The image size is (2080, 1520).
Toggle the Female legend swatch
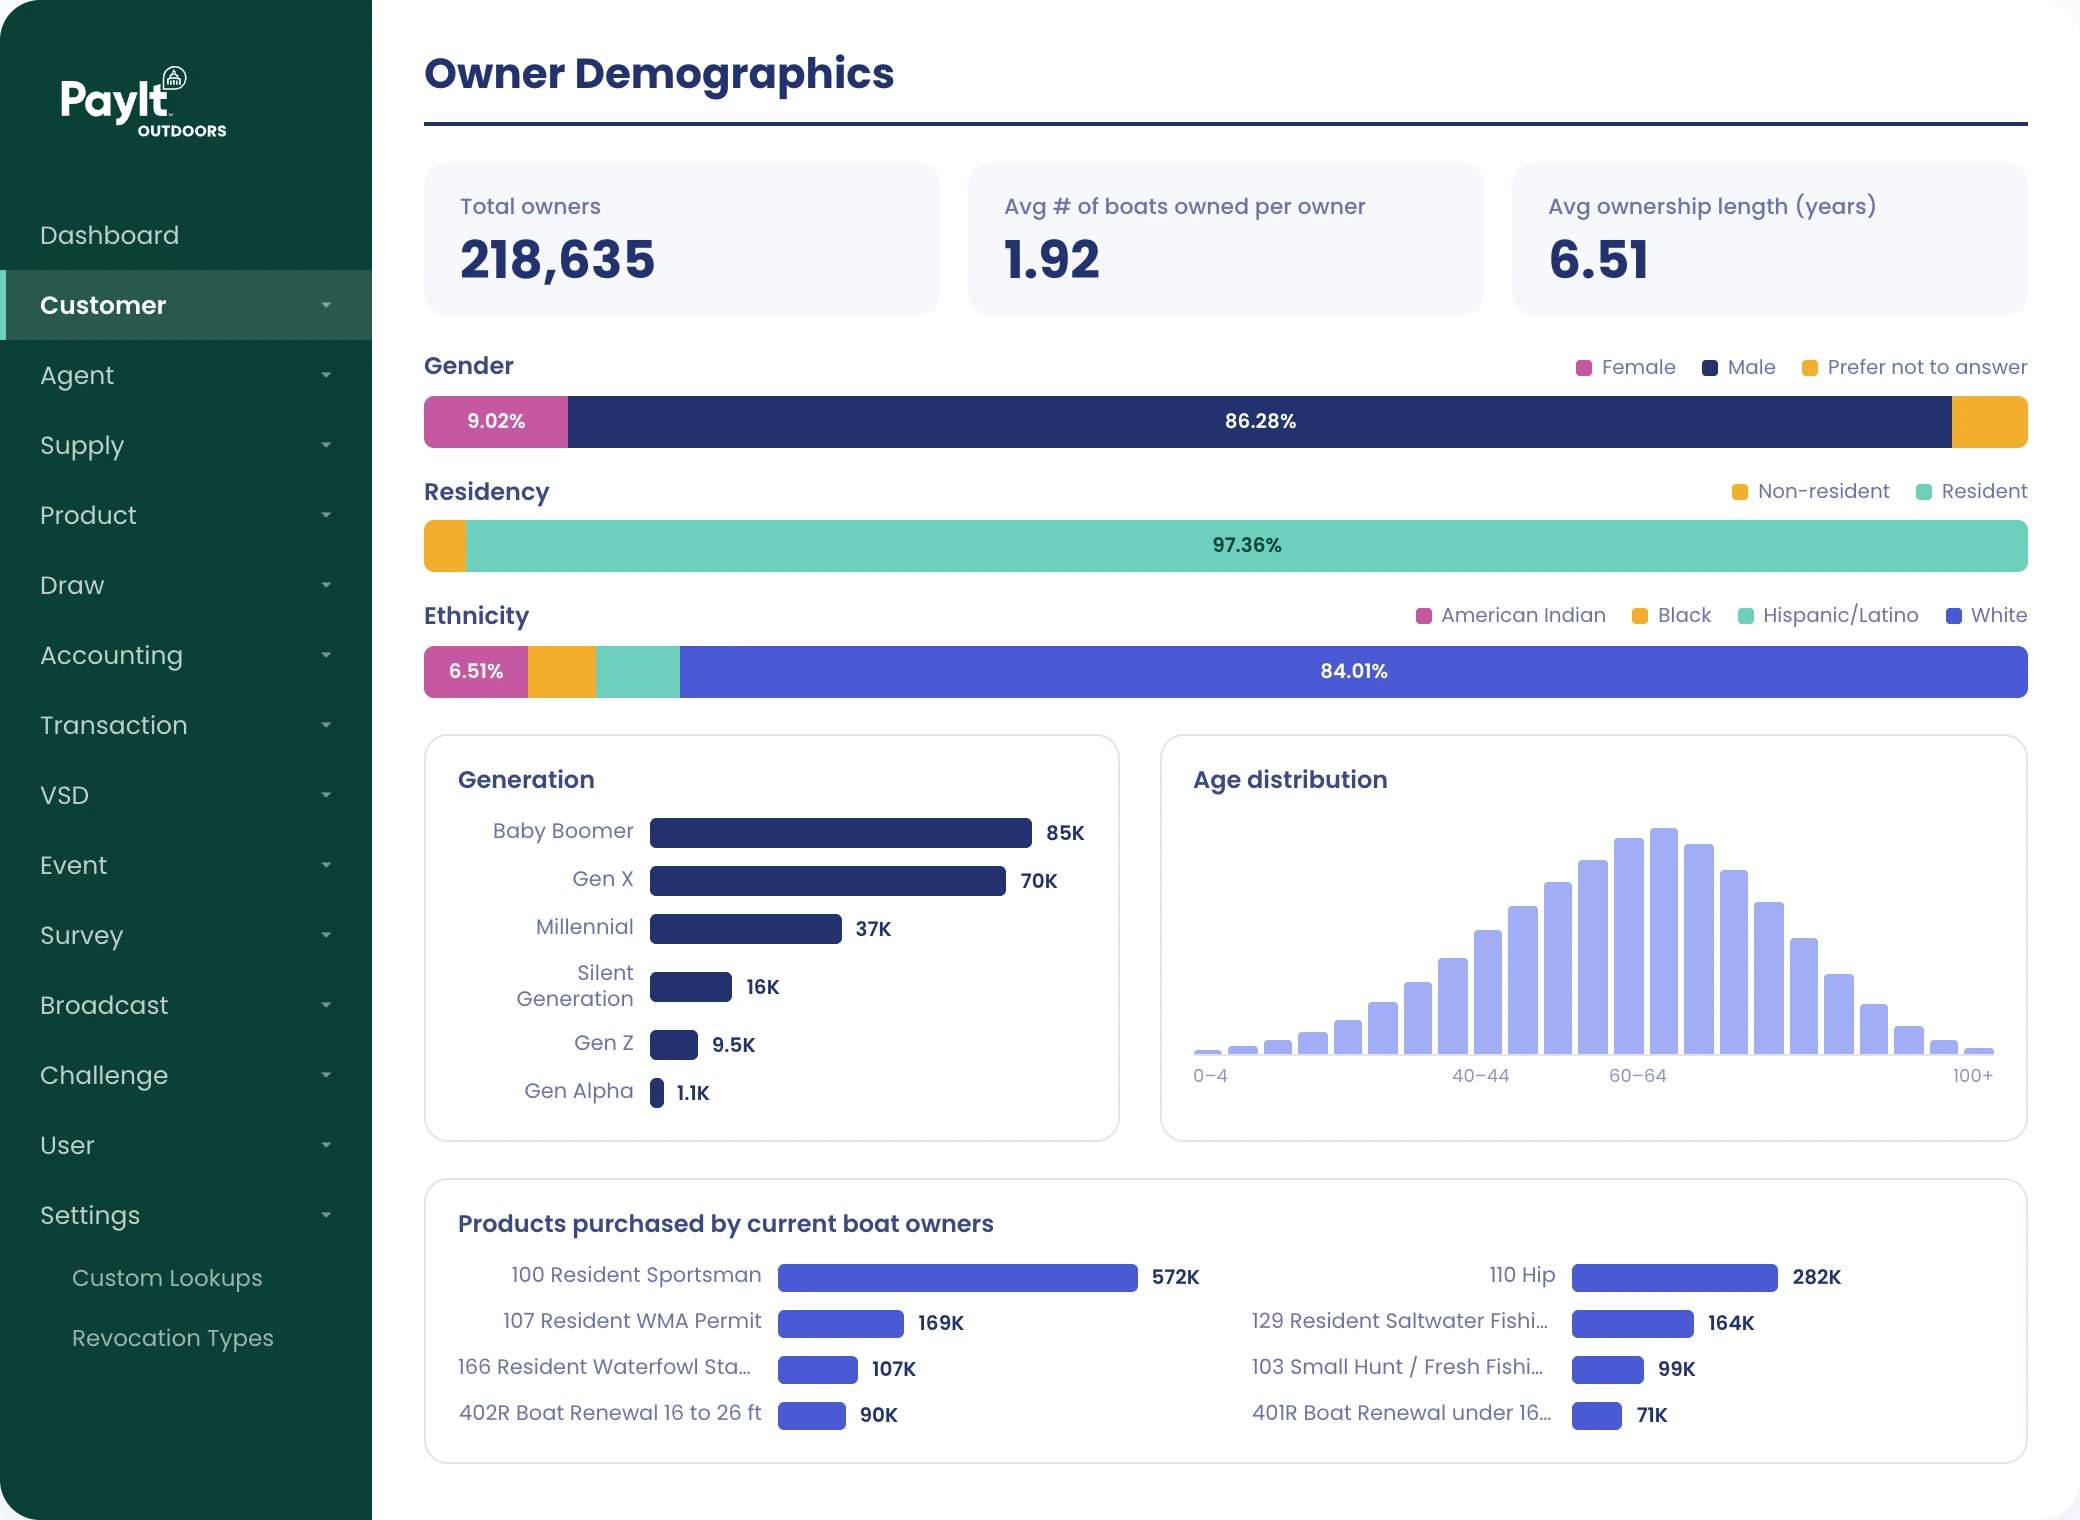click(x=1584, y=368)
